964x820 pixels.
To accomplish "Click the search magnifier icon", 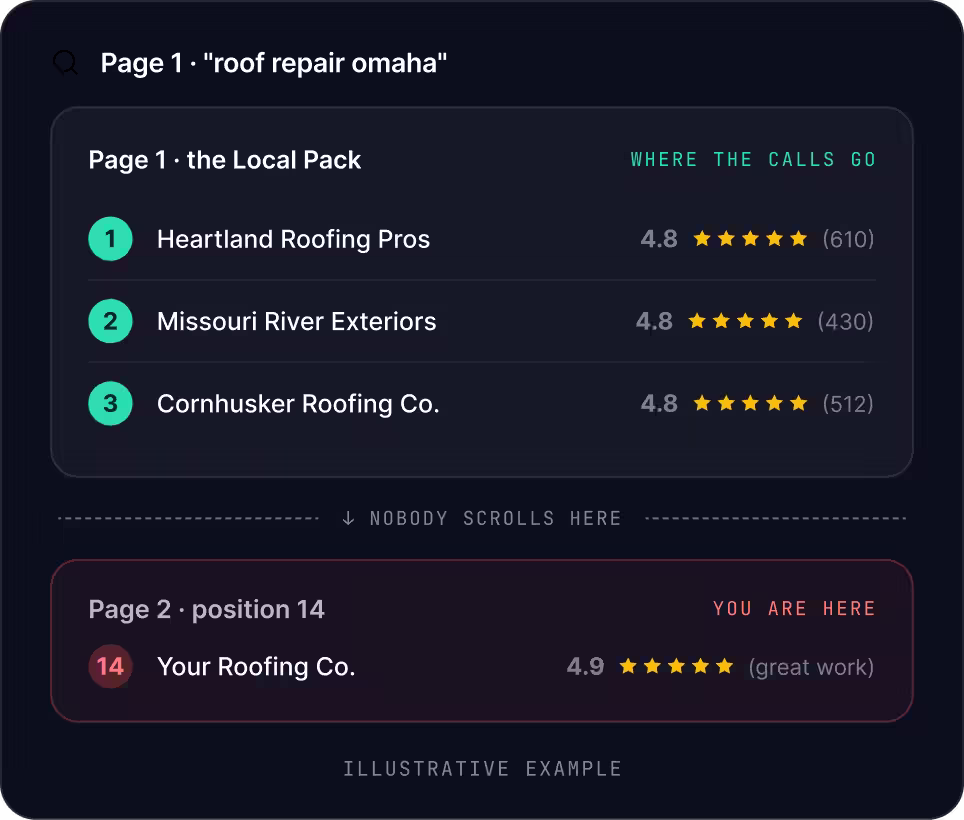I will [x=65, y=63].
